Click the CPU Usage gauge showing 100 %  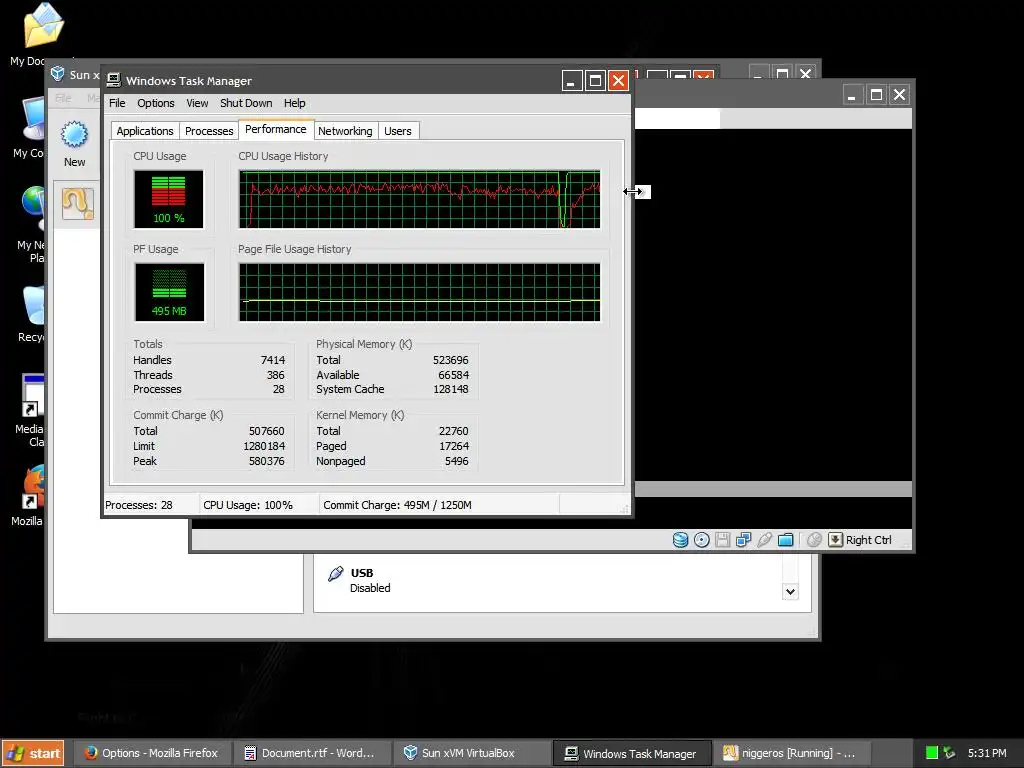[168, 199]
